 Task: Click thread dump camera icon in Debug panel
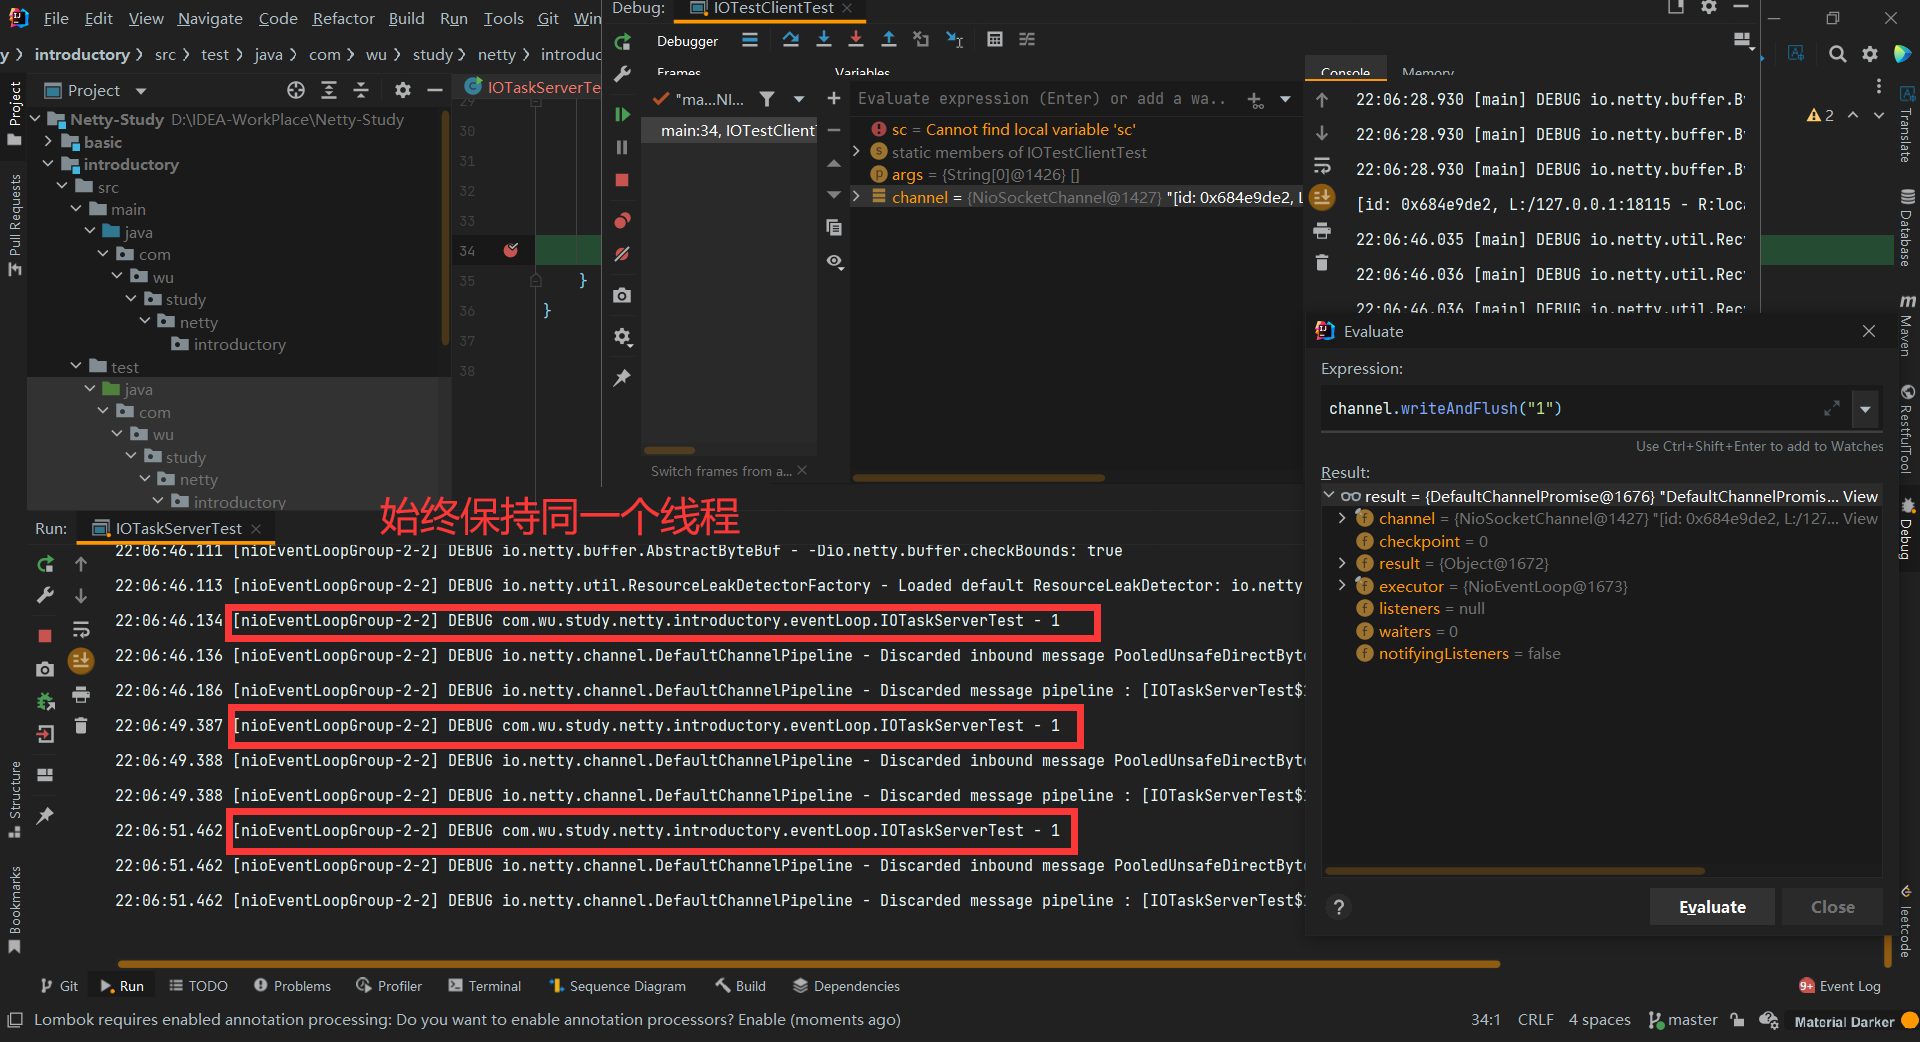pos(622,296)
